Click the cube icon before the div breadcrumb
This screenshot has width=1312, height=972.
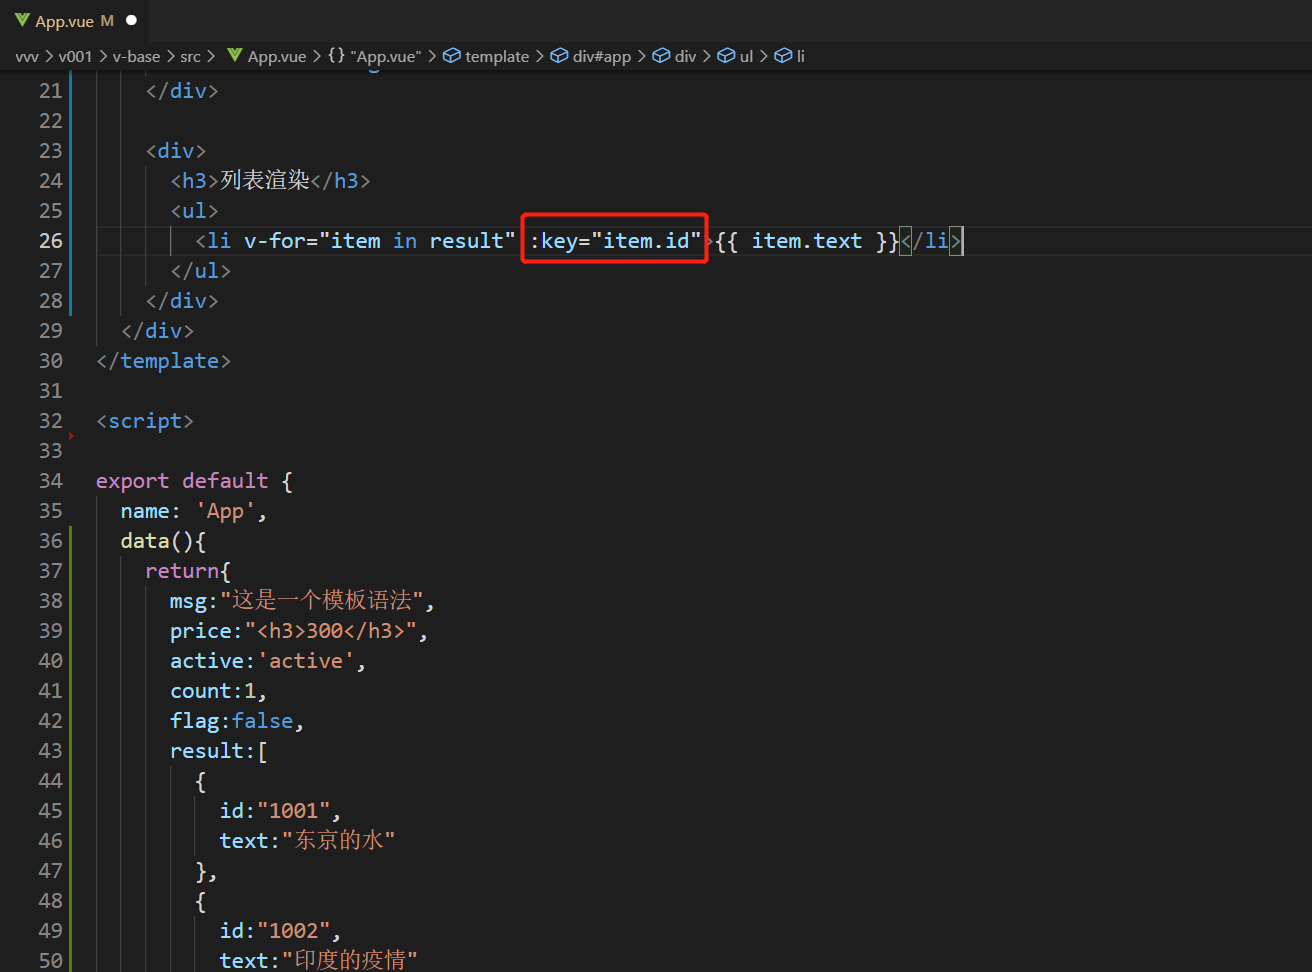[661, 56]
